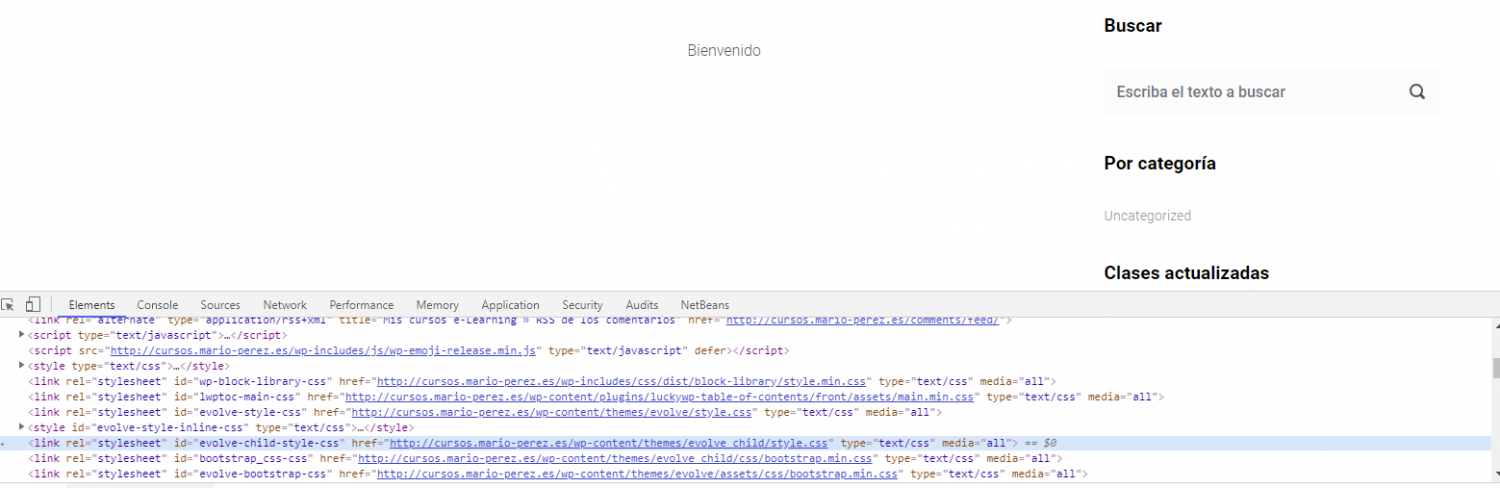The width and height of the screenshot is (1500, 488).
Task: Switch to the Memory tab
Action: tap(438, 305)
